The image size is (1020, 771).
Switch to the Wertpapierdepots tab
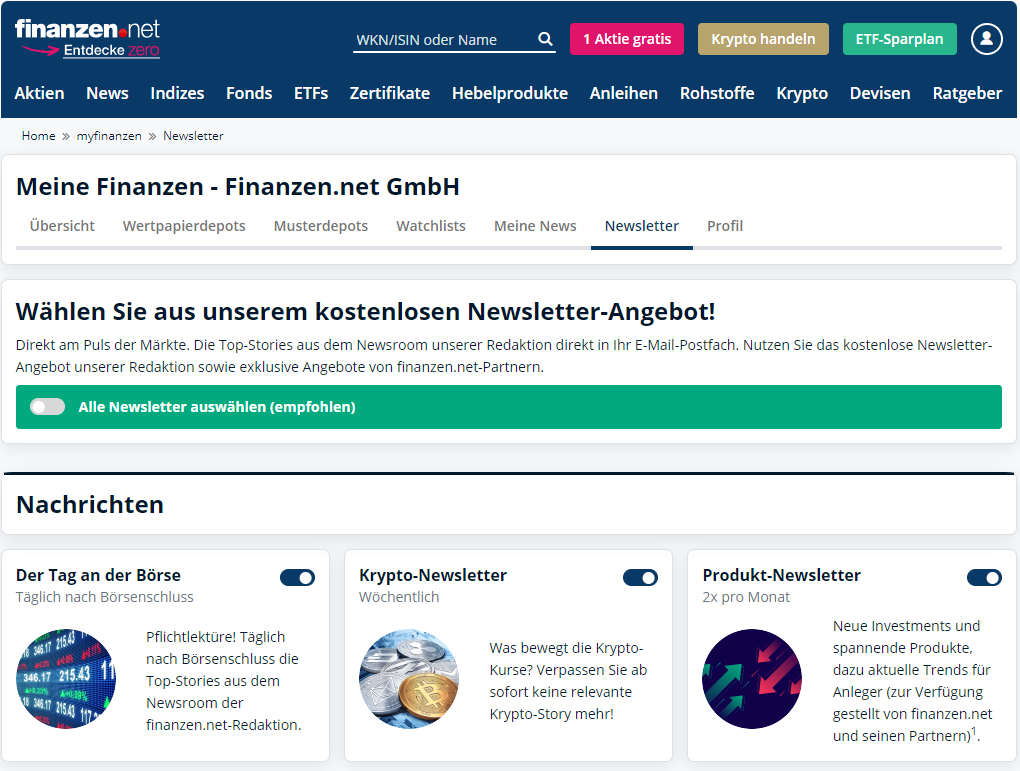coord(184,226)
